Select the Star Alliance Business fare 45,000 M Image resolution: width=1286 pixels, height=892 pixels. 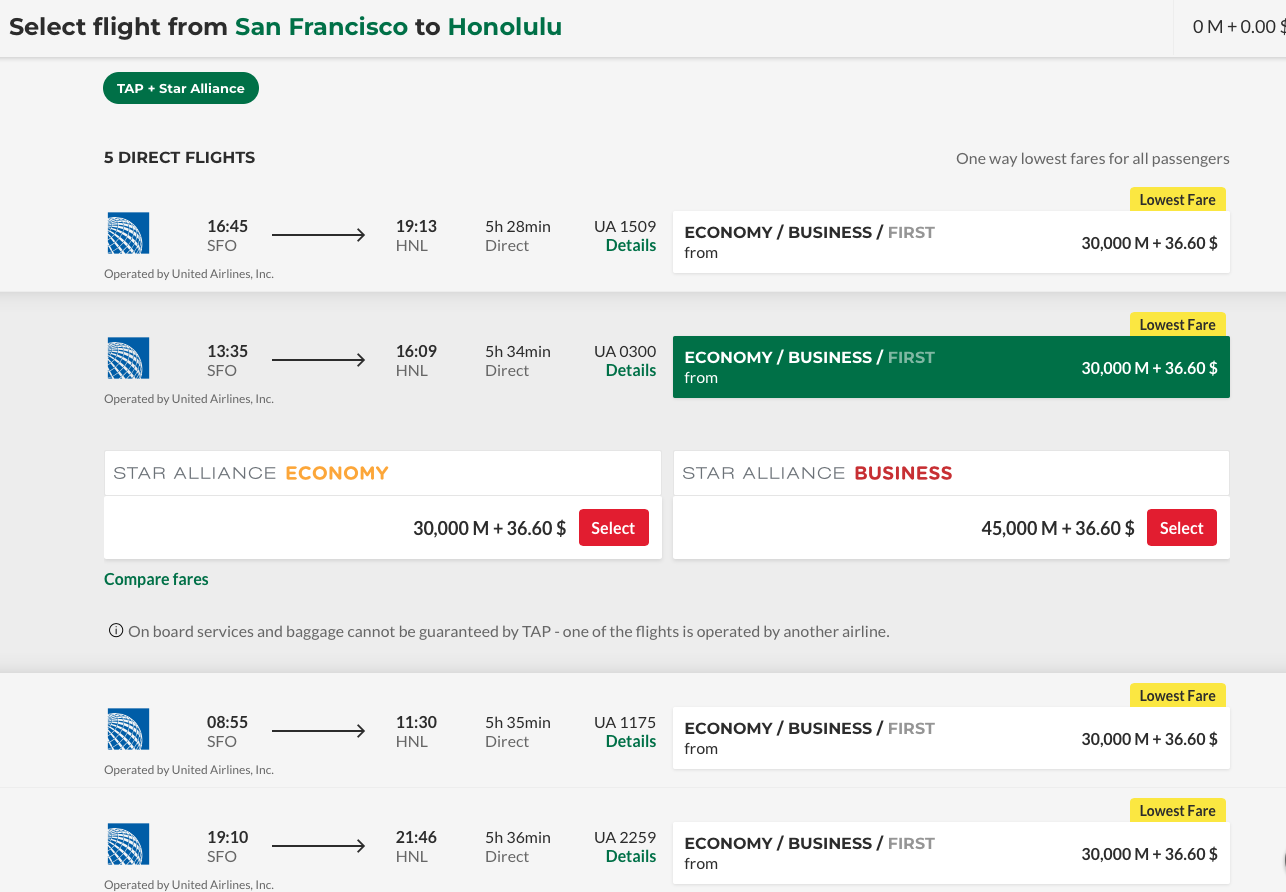tap(1181, 528)
